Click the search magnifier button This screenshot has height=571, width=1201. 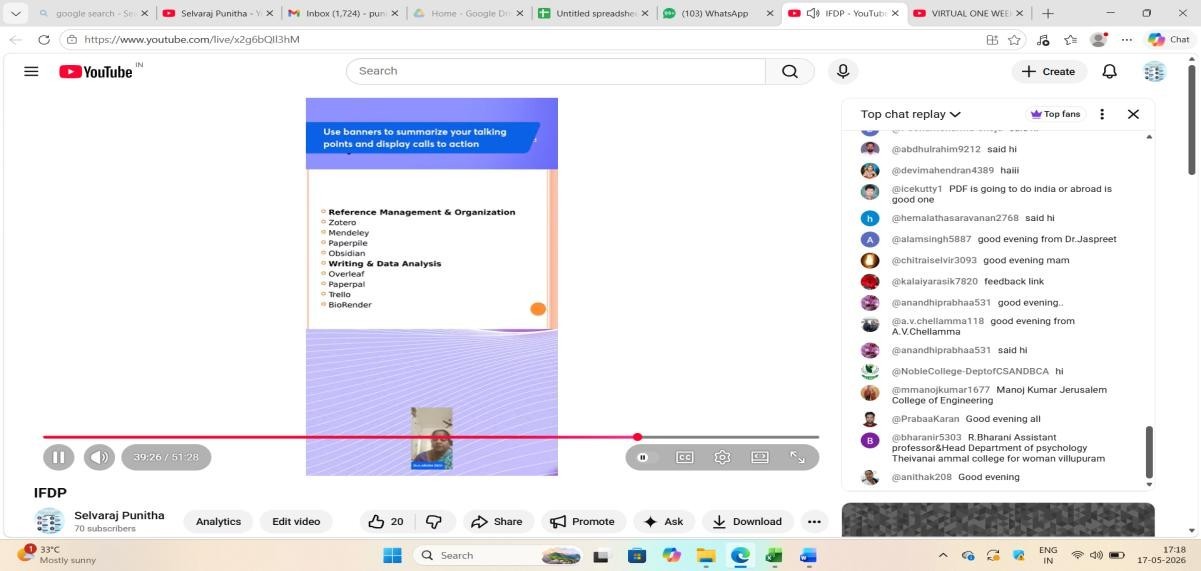point(790,71)
